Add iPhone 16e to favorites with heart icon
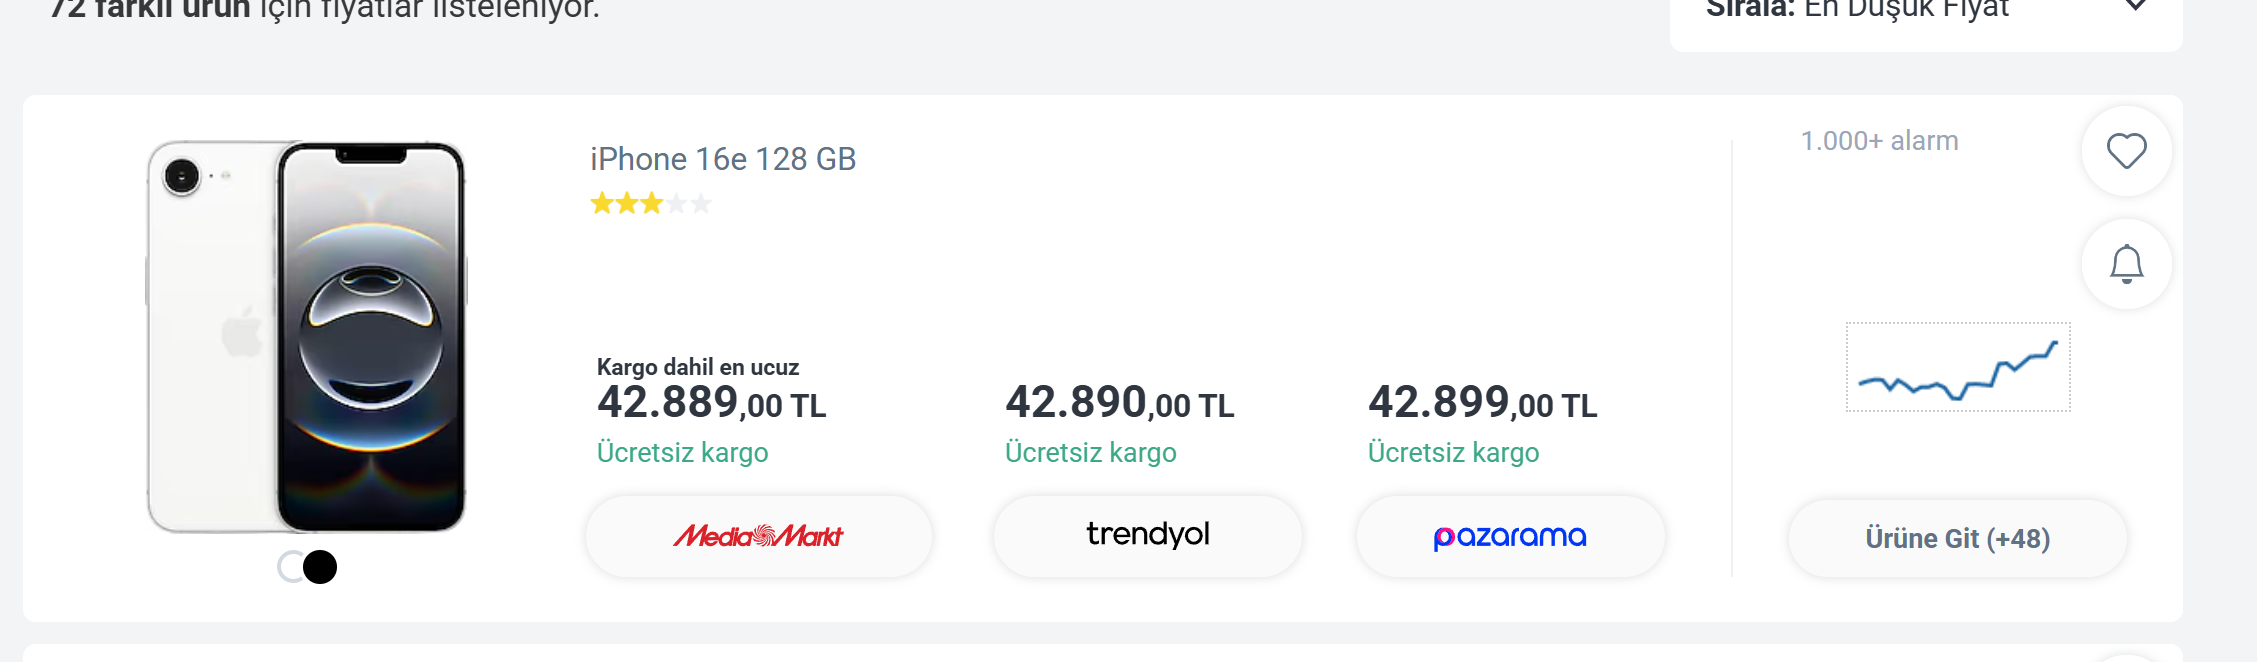This screenshot has height=662, width=2257. click(x=2126, y=151)
